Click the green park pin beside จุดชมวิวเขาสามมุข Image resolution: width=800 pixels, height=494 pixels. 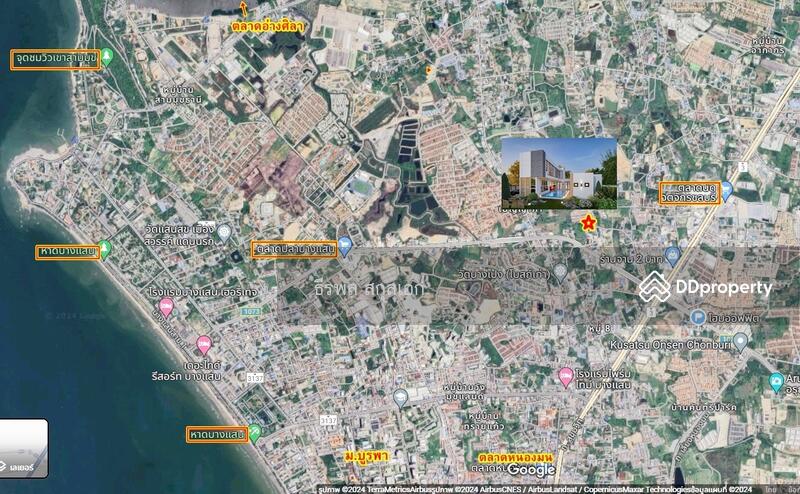coord(108,58)
